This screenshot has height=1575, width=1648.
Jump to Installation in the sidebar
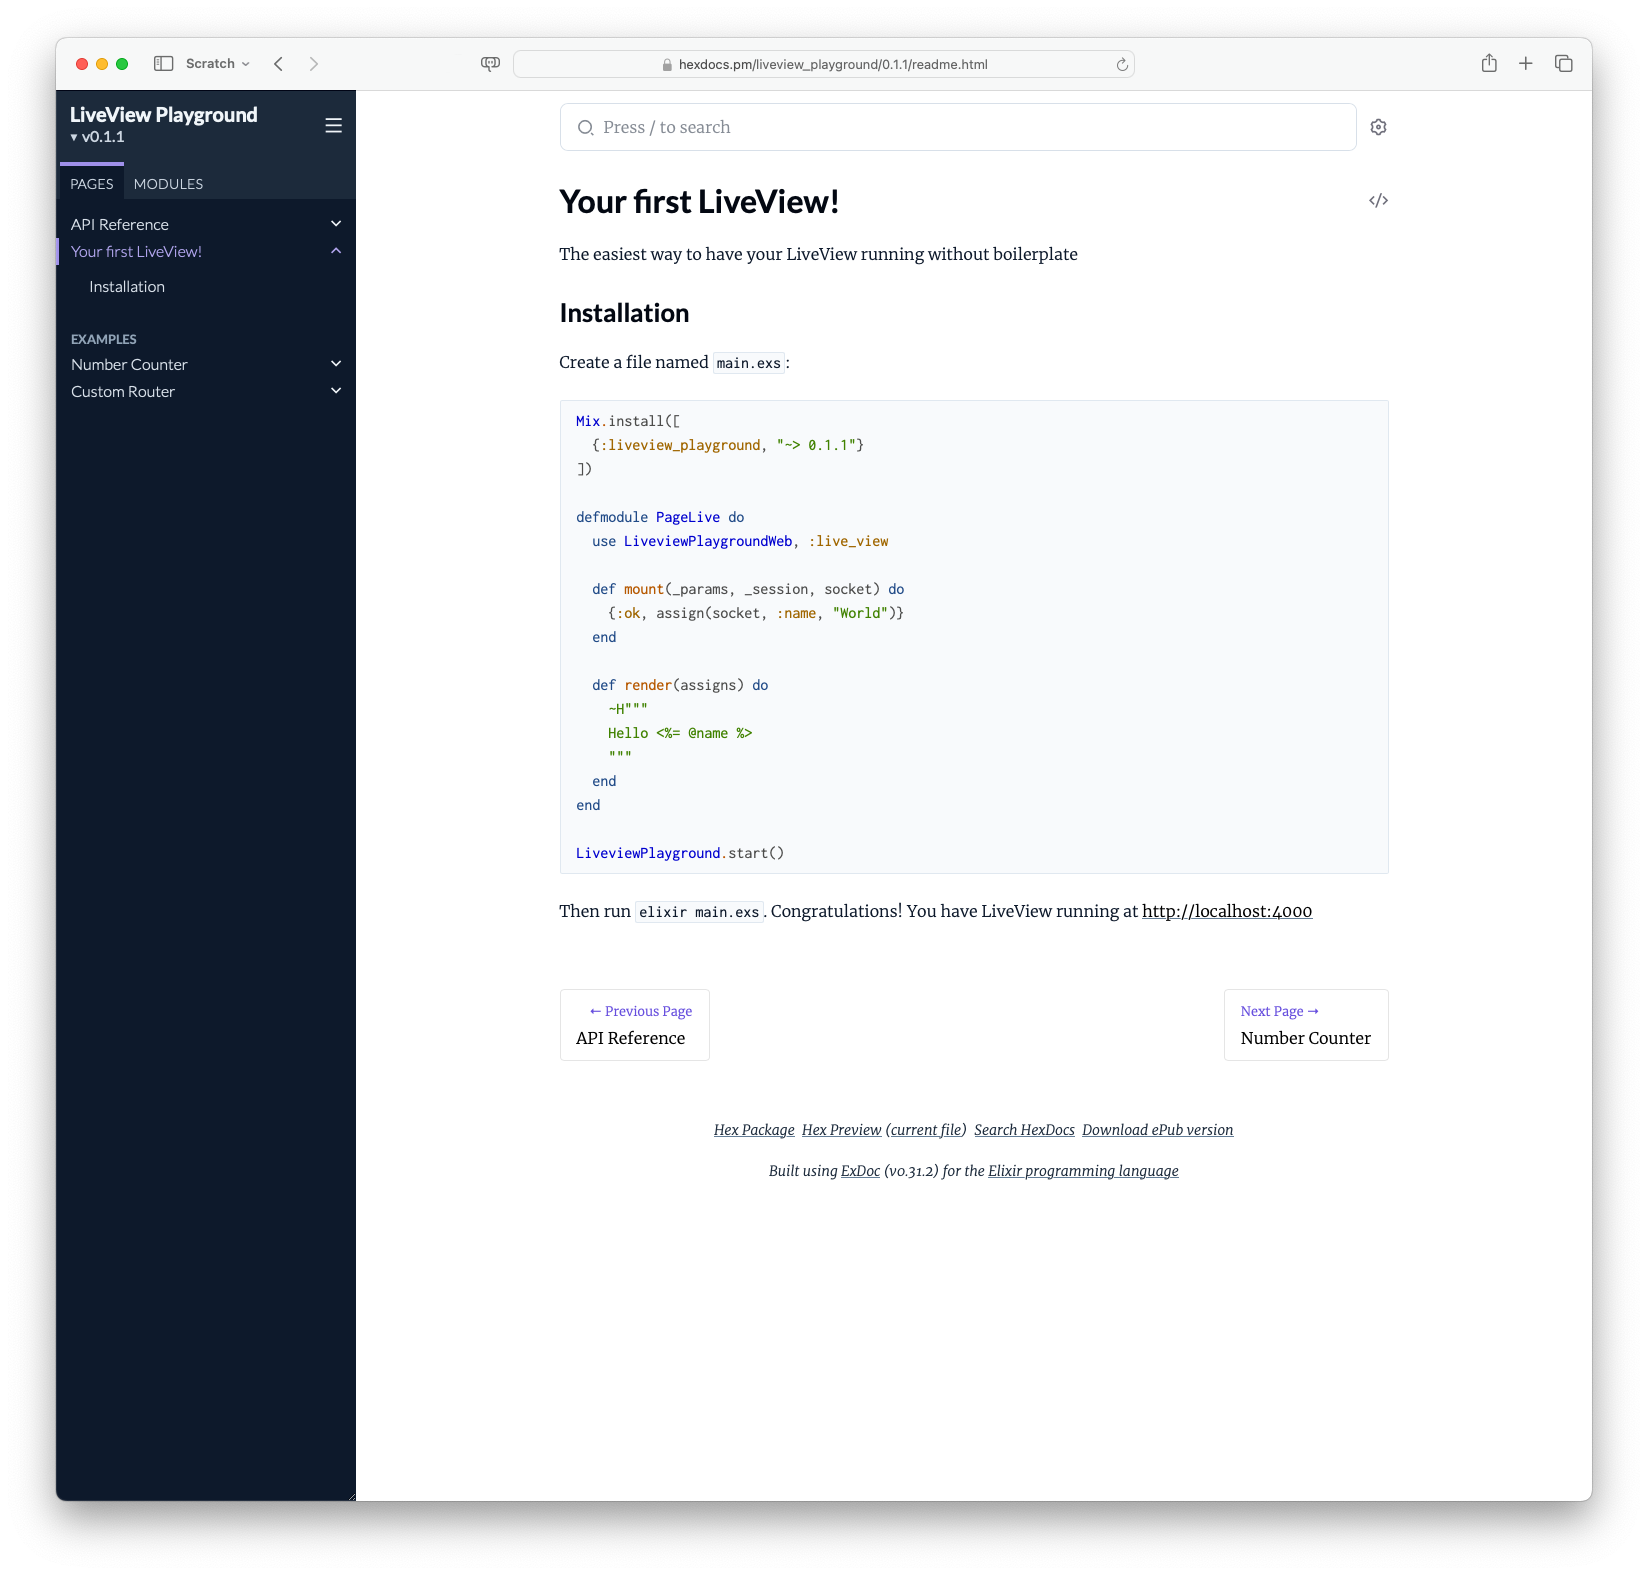(127, 286)
